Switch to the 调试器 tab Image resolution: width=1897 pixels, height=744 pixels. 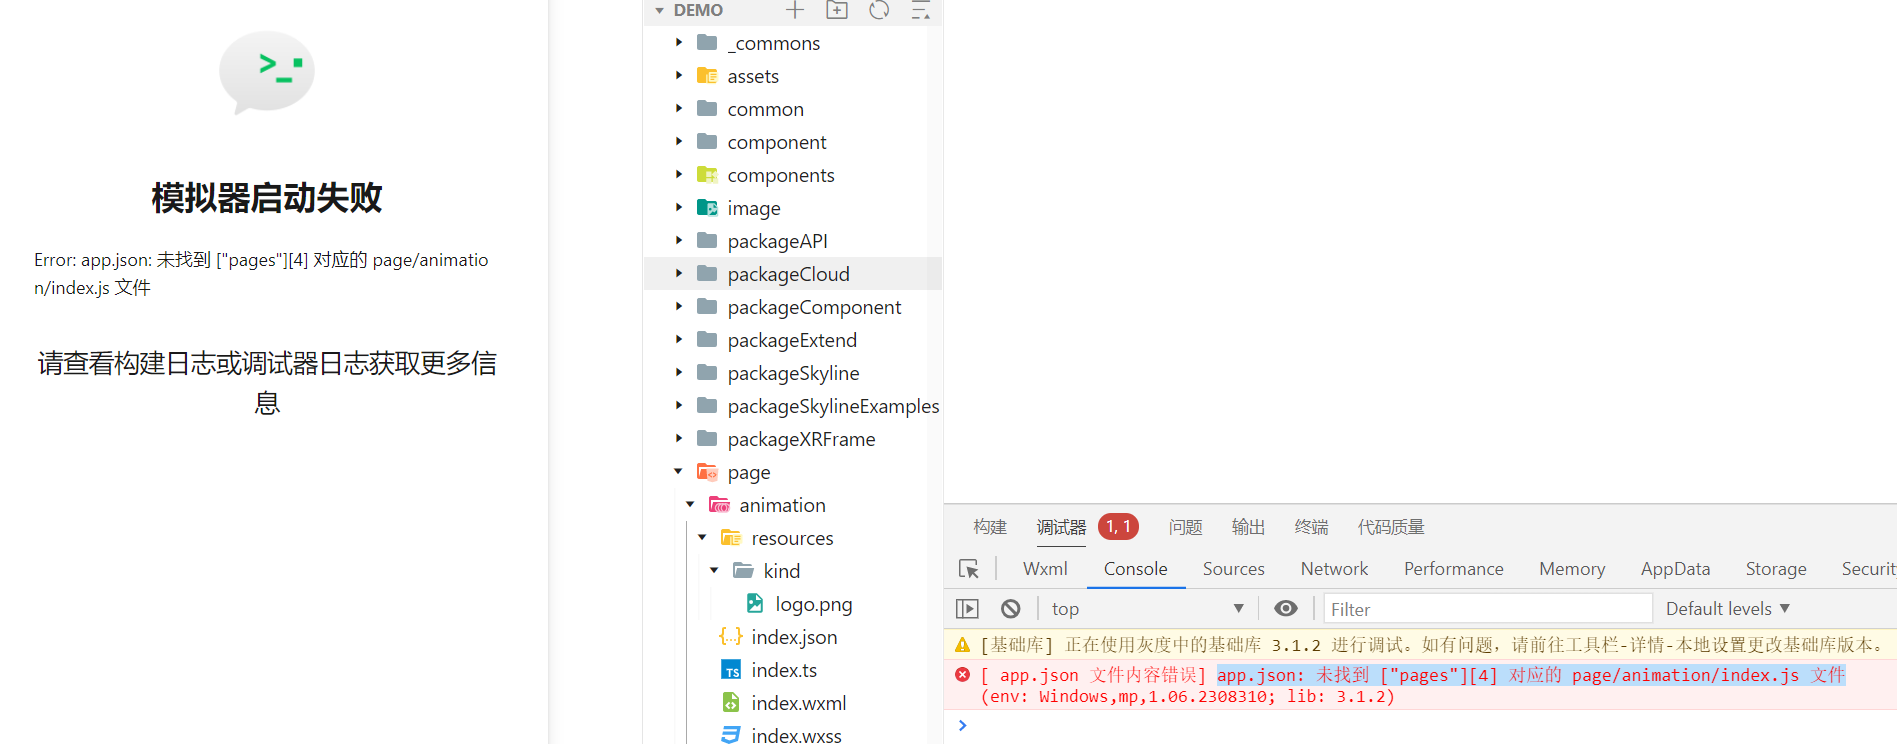1061,527
